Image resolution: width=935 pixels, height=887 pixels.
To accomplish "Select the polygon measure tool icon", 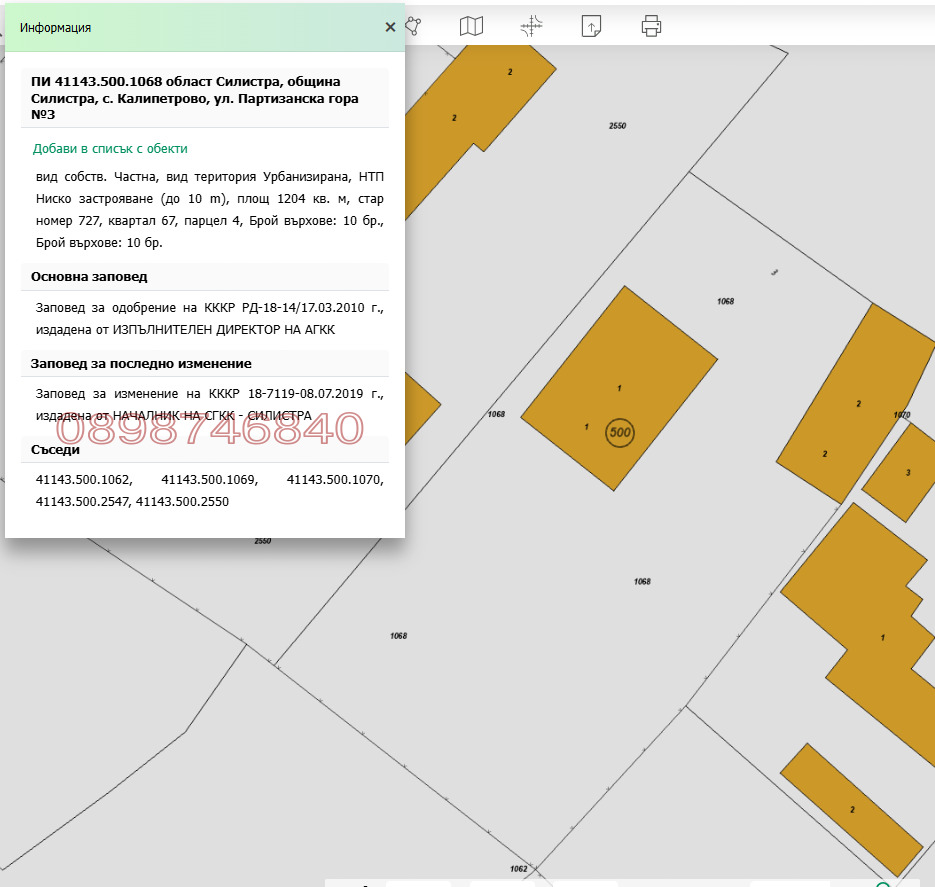I will click(413, 26).
